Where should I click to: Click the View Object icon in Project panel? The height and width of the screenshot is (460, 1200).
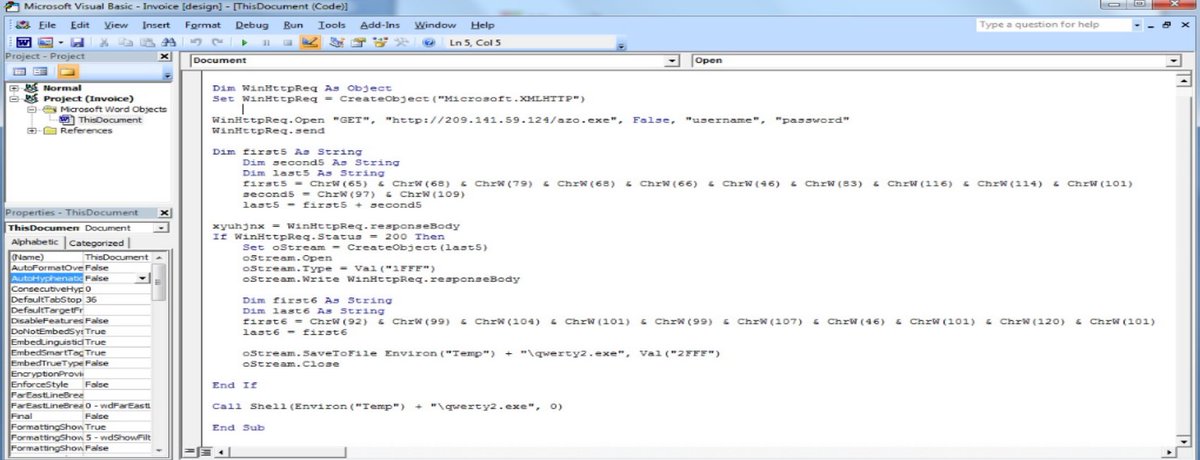42,71
